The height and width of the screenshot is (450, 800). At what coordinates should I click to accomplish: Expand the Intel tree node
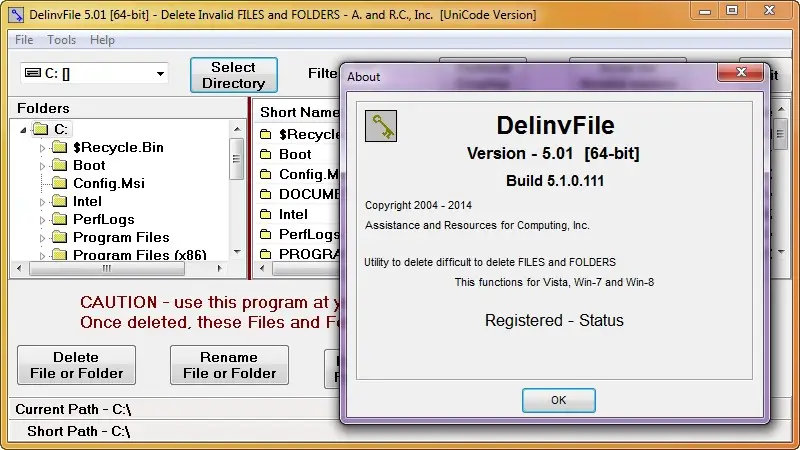[x=42, y=202]
